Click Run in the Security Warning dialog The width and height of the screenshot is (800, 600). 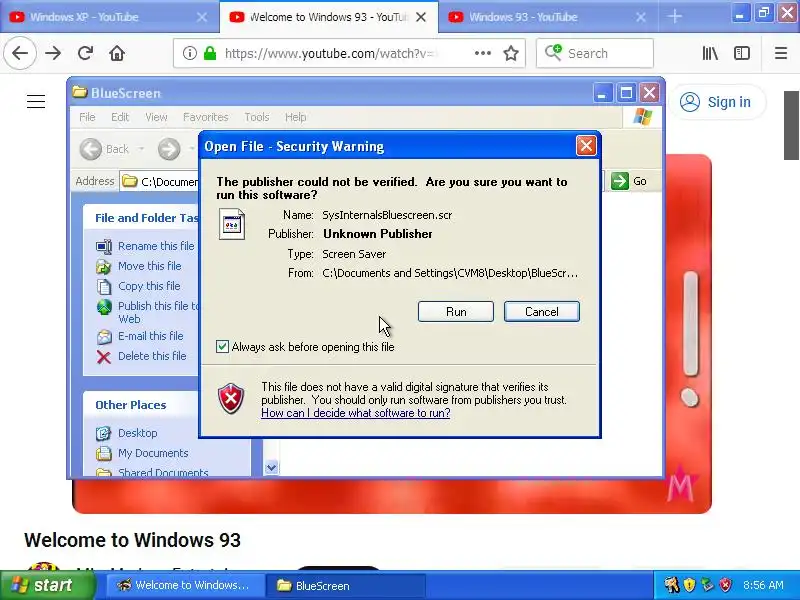click(456, 312)
